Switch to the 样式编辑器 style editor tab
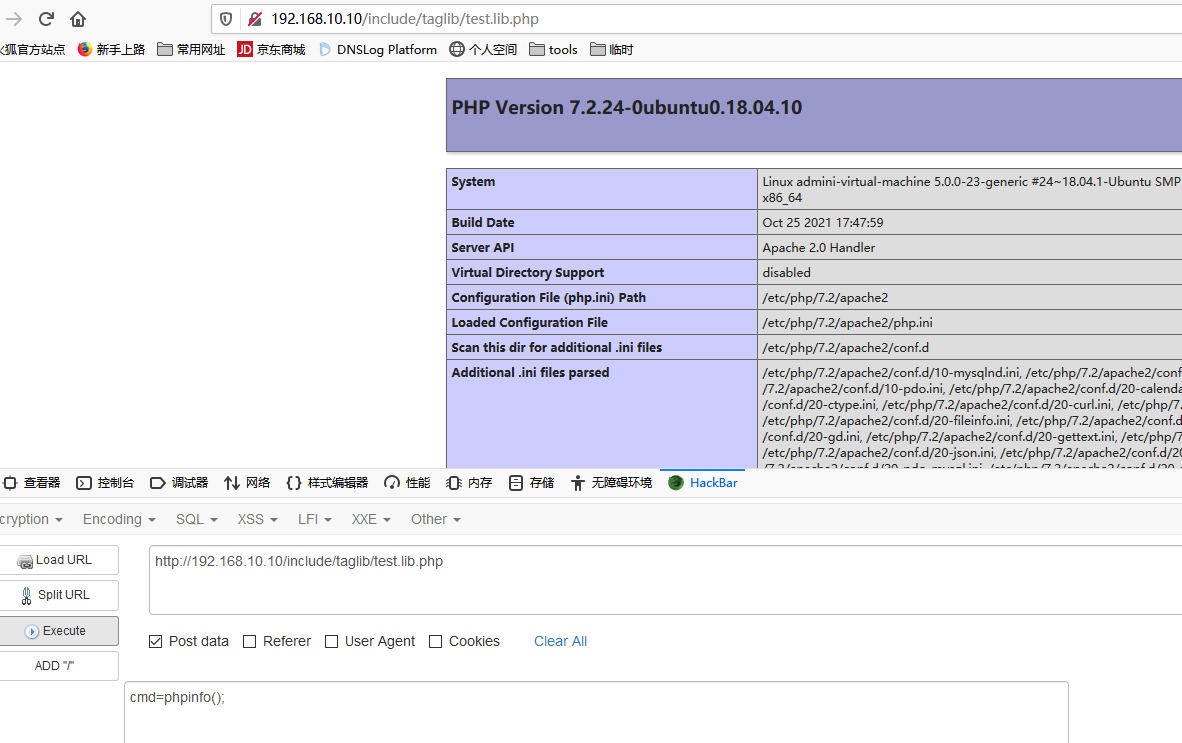 [x=327, y=483]
